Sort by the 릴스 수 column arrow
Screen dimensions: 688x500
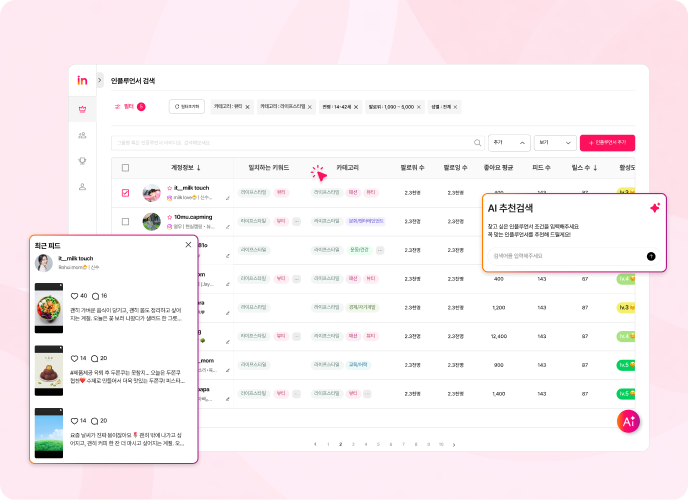point(595,168)
